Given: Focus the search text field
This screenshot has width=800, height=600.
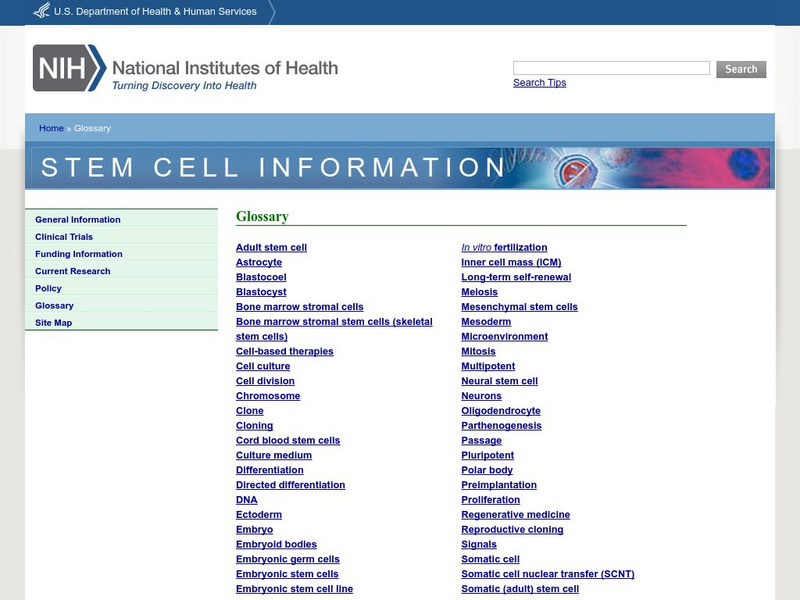Looking at the screenshot, I should [611, 68].
